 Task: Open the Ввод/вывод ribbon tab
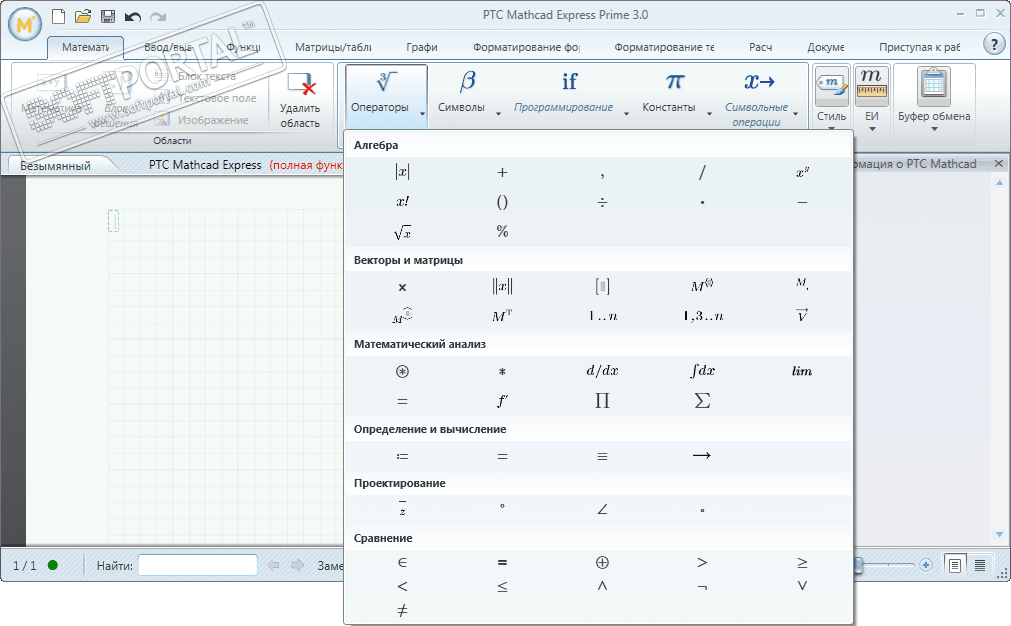click(x=168, y=47)
